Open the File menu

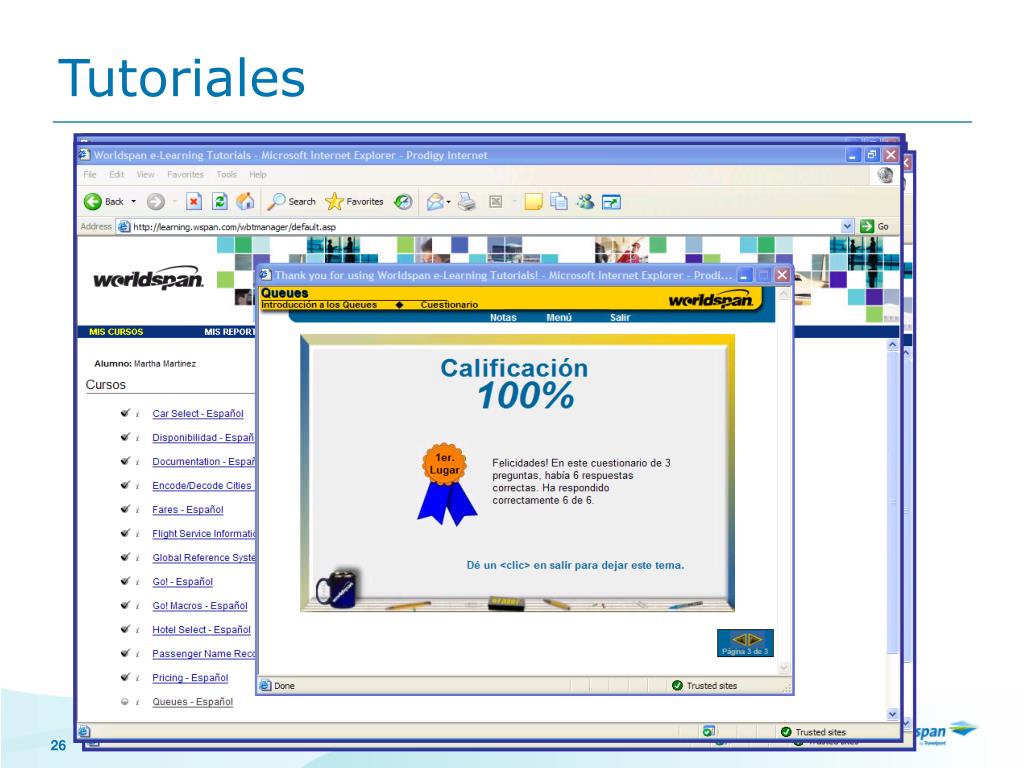click(90, 175)
